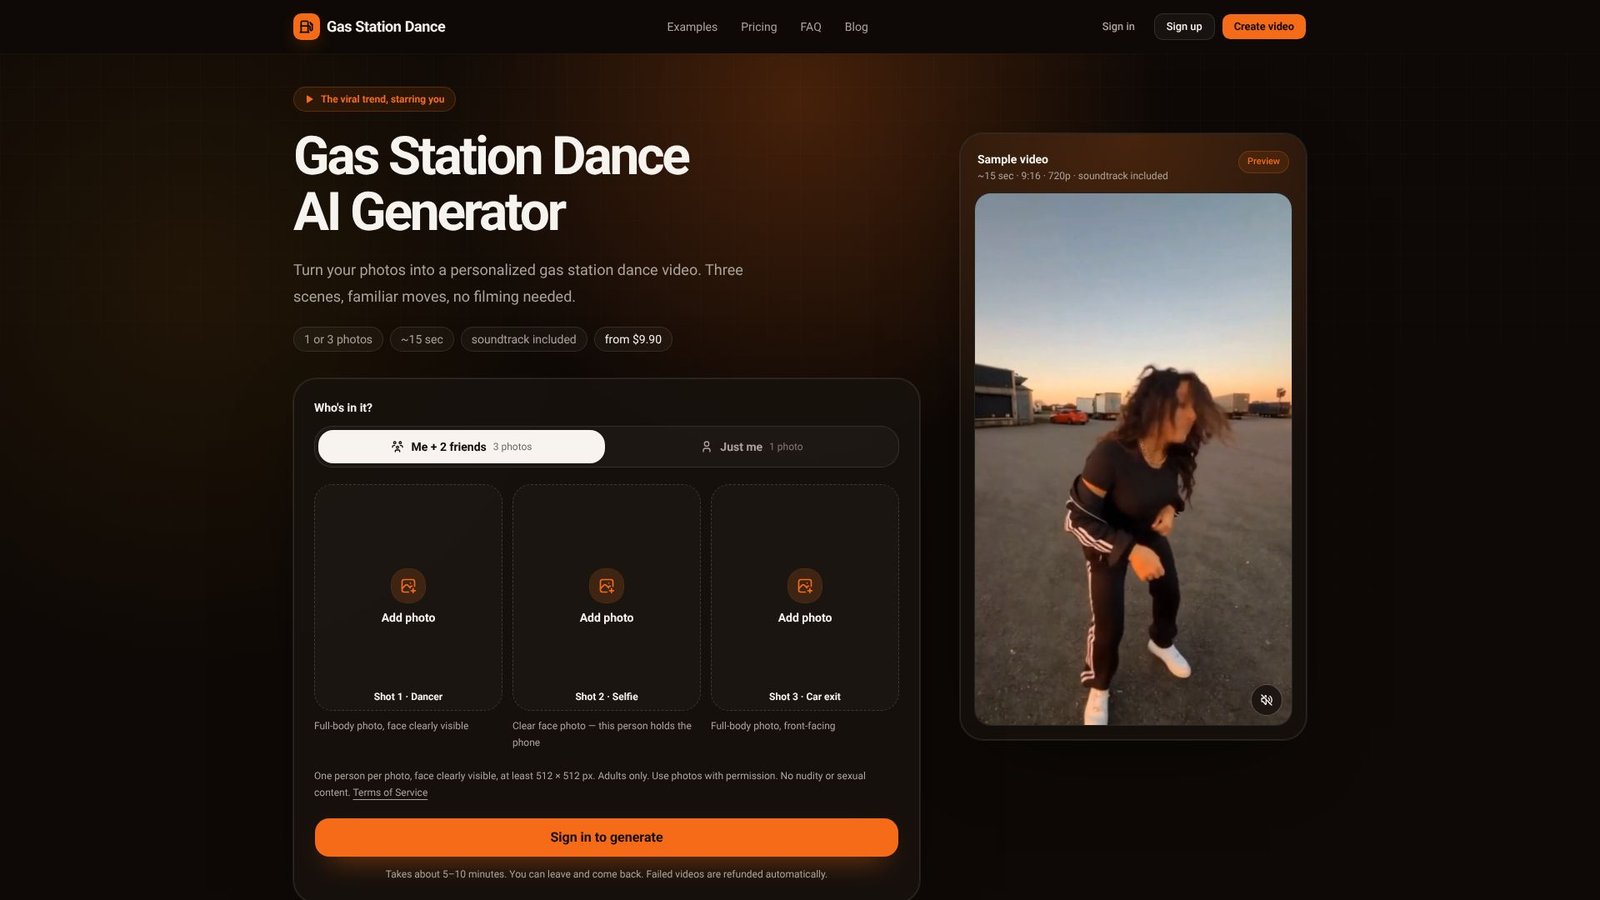This screenshot has width=1600, height=900.
Task: Click the person icon beside Just me
Action: (x=707, y=447)
